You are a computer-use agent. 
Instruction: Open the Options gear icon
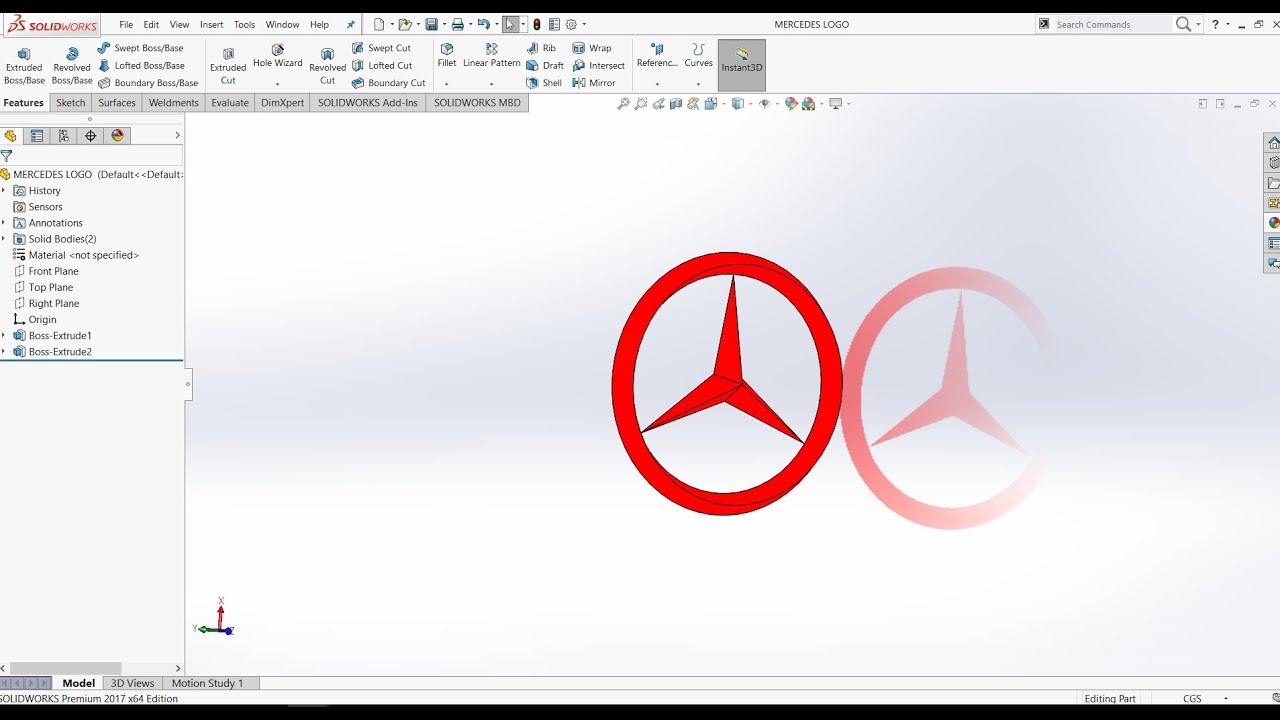click(571, 24)
